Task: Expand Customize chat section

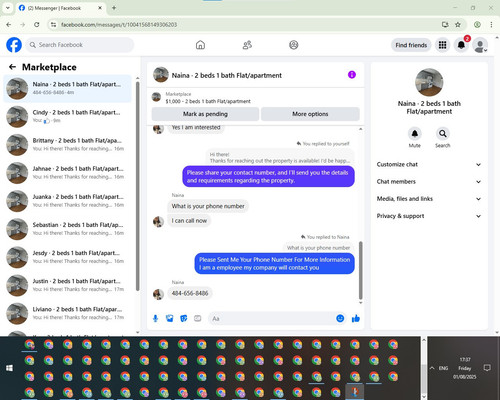Action: tap(429, 164)
